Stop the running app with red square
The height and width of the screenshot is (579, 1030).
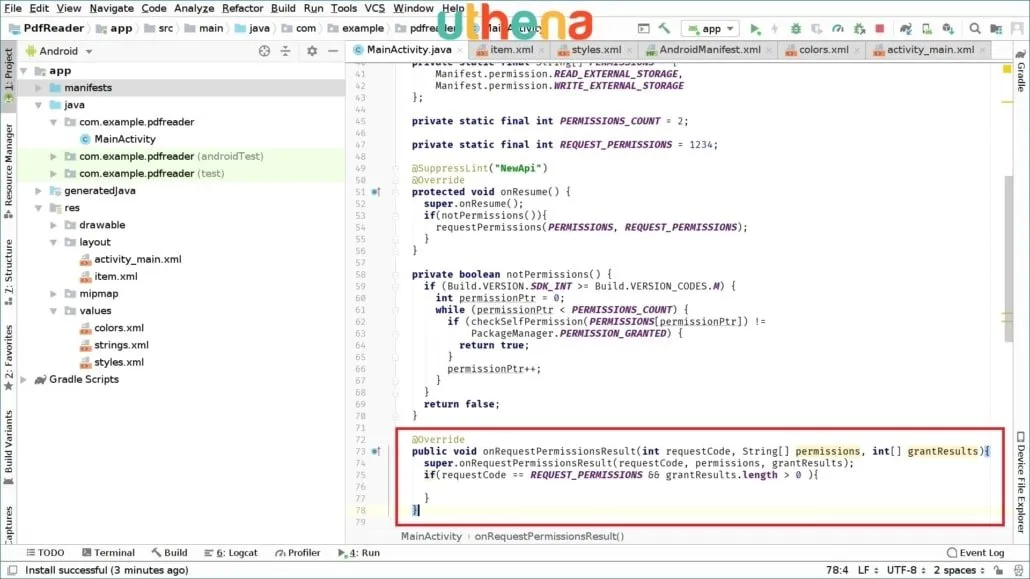click(880, 29)
